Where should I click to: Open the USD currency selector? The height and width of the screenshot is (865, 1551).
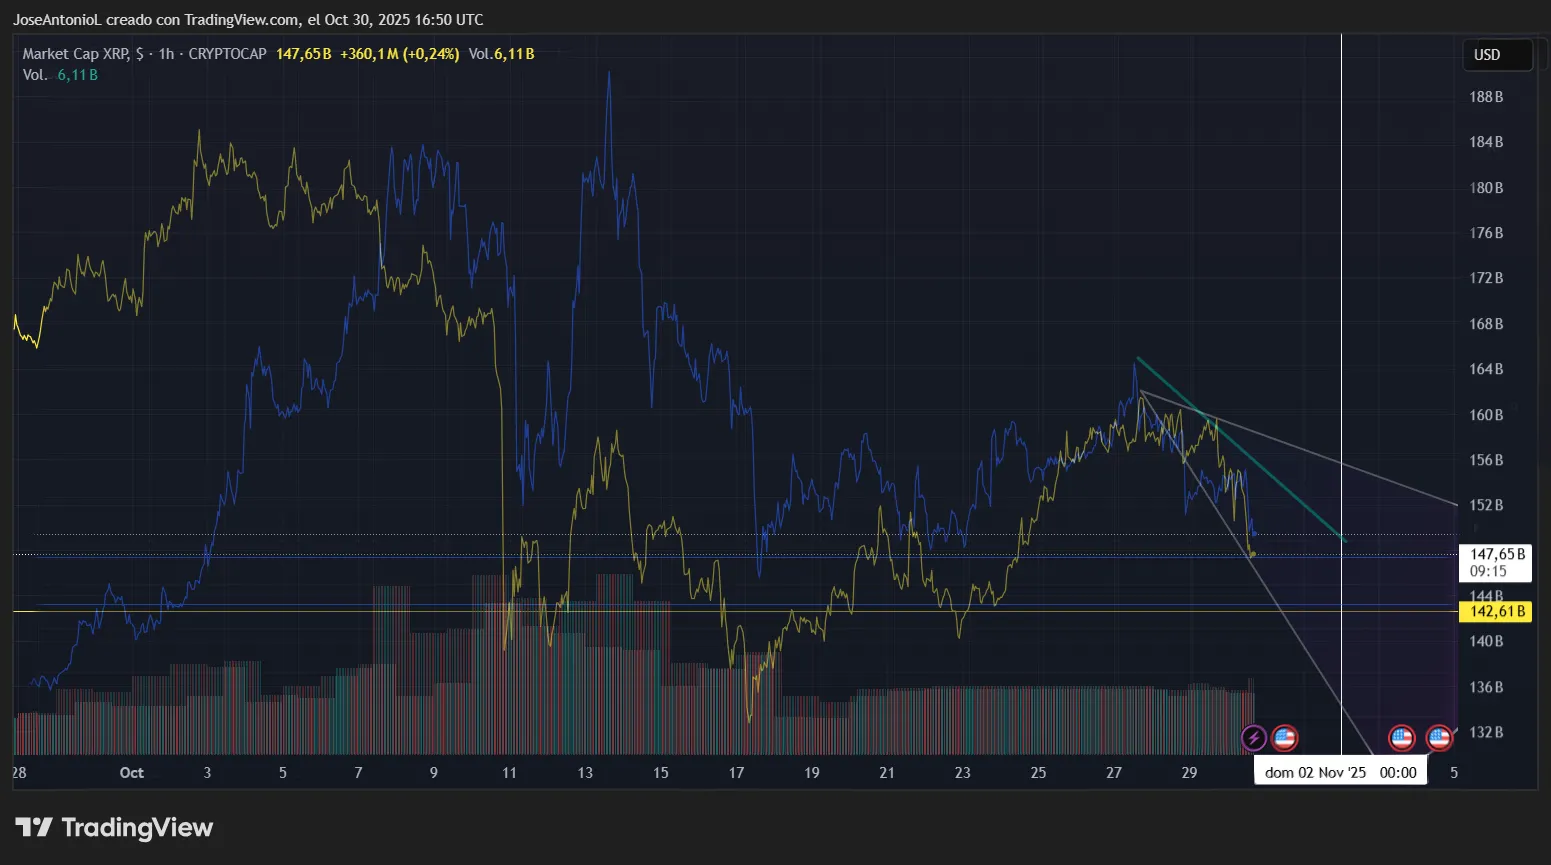(1497, 55)
